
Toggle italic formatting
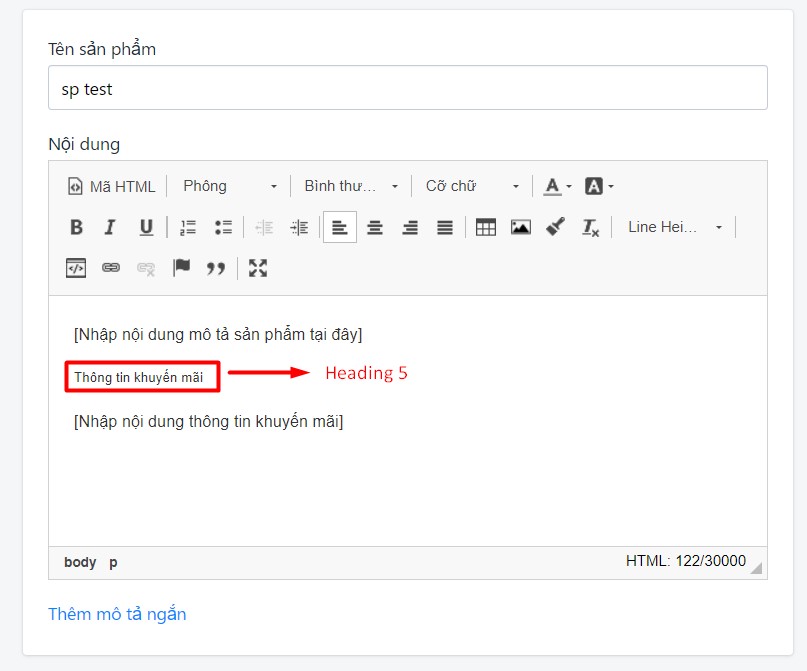pyautogui.click(x=110, y=227)
